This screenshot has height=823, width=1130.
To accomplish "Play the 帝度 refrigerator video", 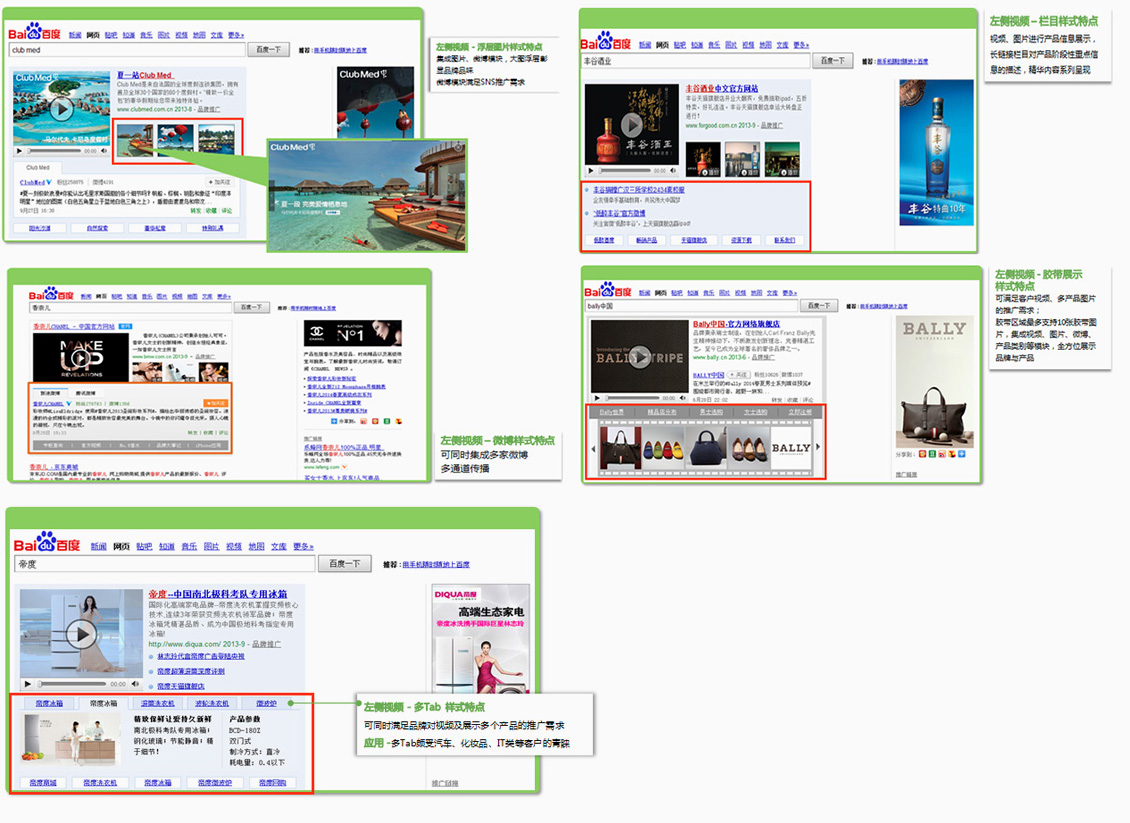I will point(81,634).
